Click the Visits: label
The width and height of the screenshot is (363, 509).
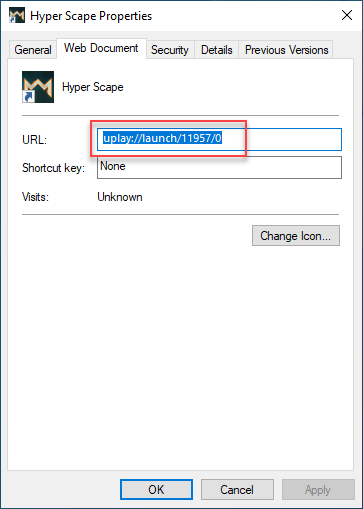pos(35,197)
